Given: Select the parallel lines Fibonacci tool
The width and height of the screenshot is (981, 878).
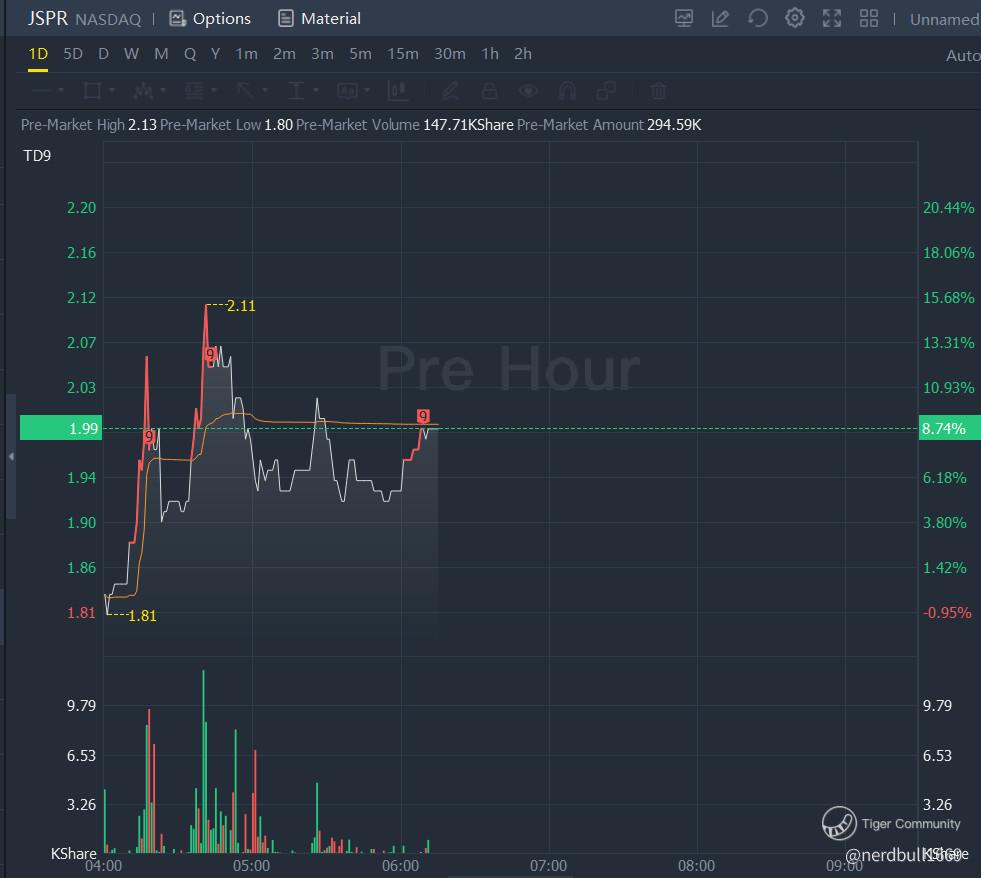Looking at the screenshot, I should point(194,91).
